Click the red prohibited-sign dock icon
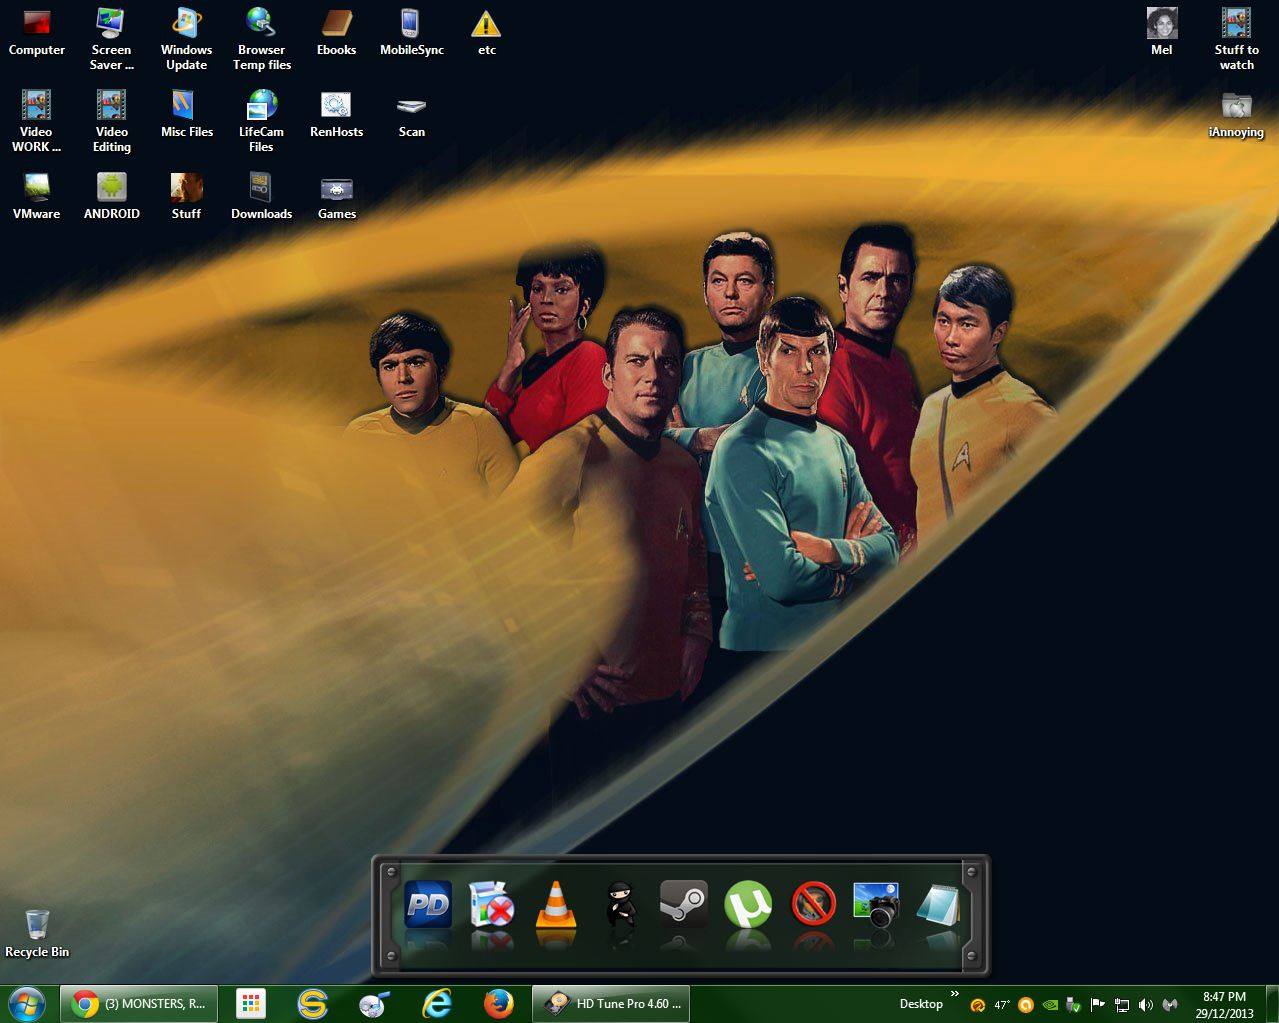 coord(813,906)
